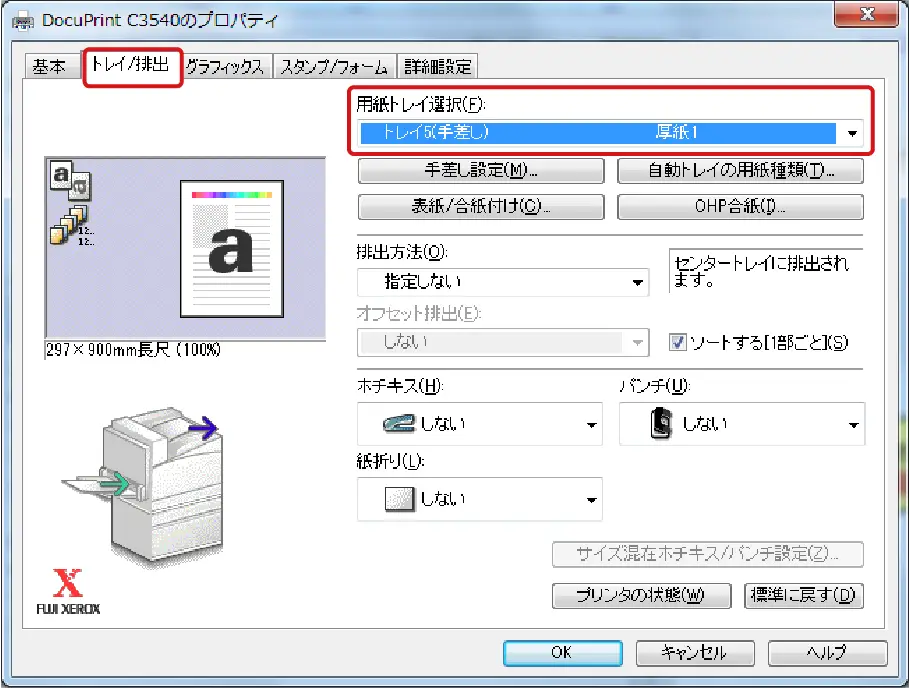Image resolution: width=909 pixels, height=688 pixels.
Task: Open the スタンプ/フォーム tab
Action: click(x=334, y=67)
